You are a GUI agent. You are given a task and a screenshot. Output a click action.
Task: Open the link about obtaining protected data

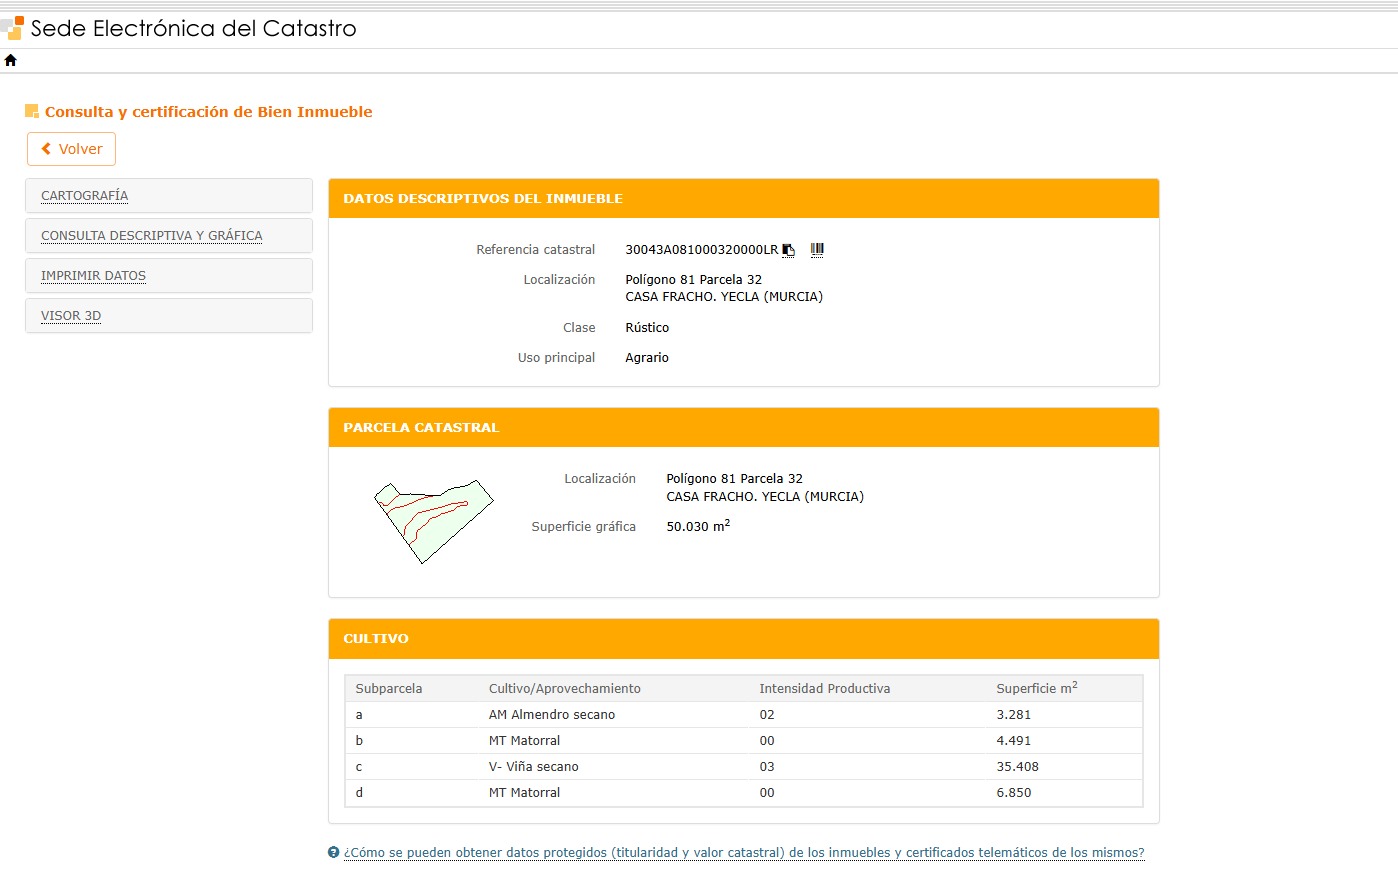[744, 853]
